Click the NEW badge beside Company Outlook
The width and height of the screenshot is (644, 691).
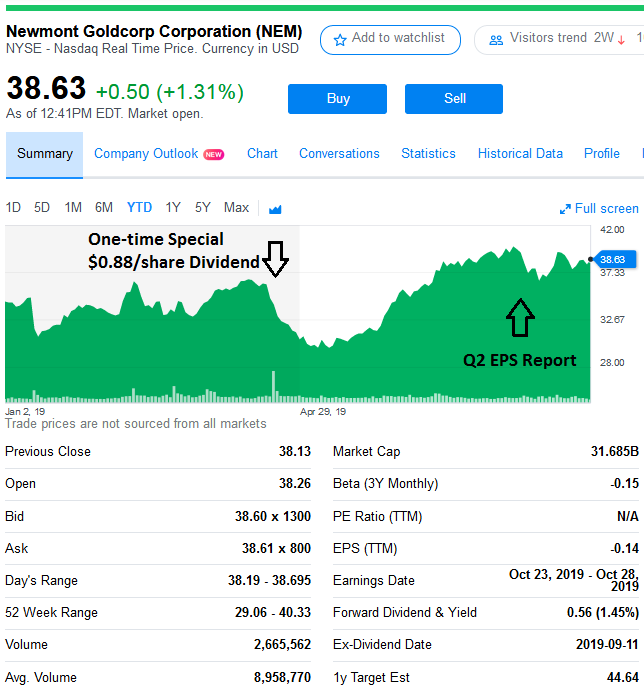tap(214, 154)
